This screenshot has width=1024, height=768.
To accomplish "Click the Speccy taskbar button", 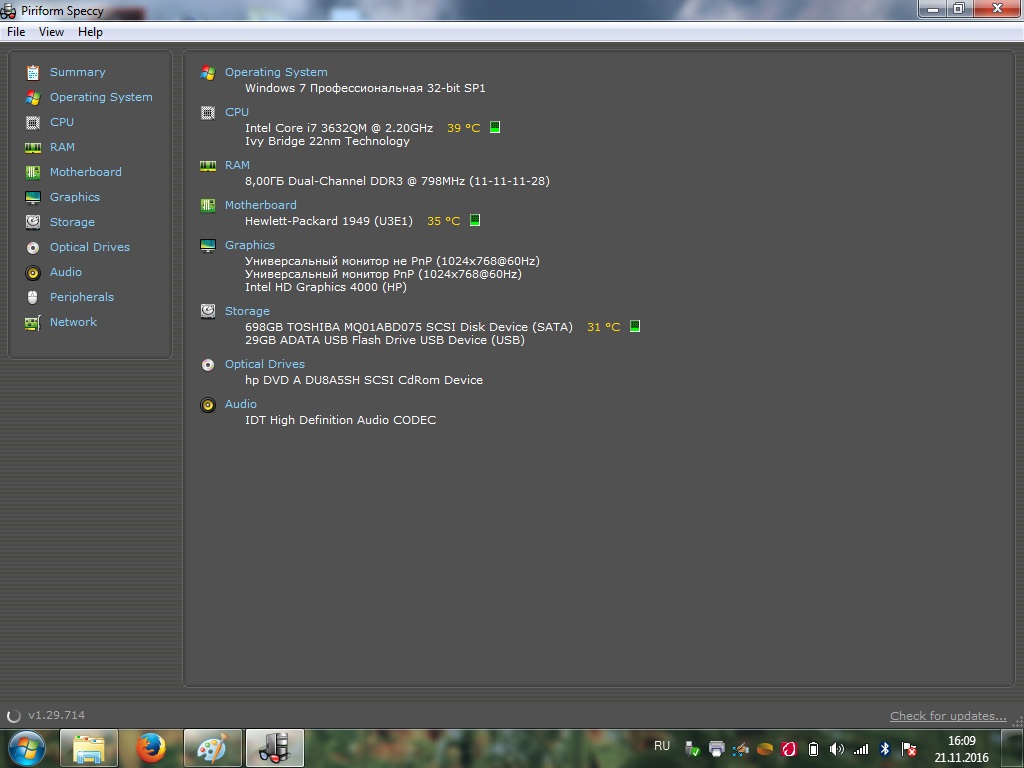I will (x=274, y=748).
